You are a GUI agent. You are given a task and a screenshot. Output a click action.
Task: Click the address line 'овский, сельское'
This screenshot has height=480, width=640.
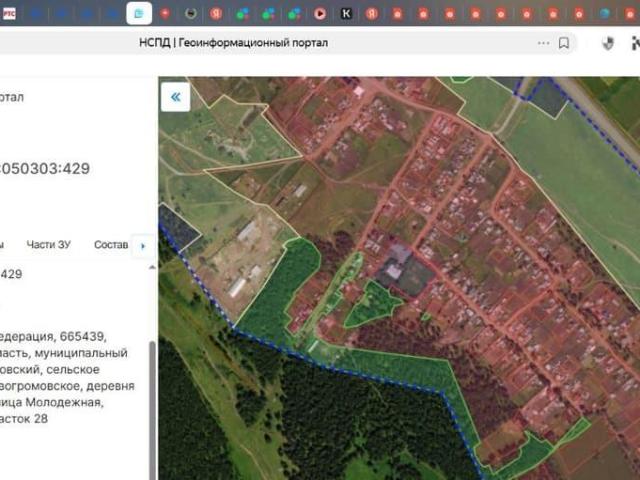pos(50,369)
